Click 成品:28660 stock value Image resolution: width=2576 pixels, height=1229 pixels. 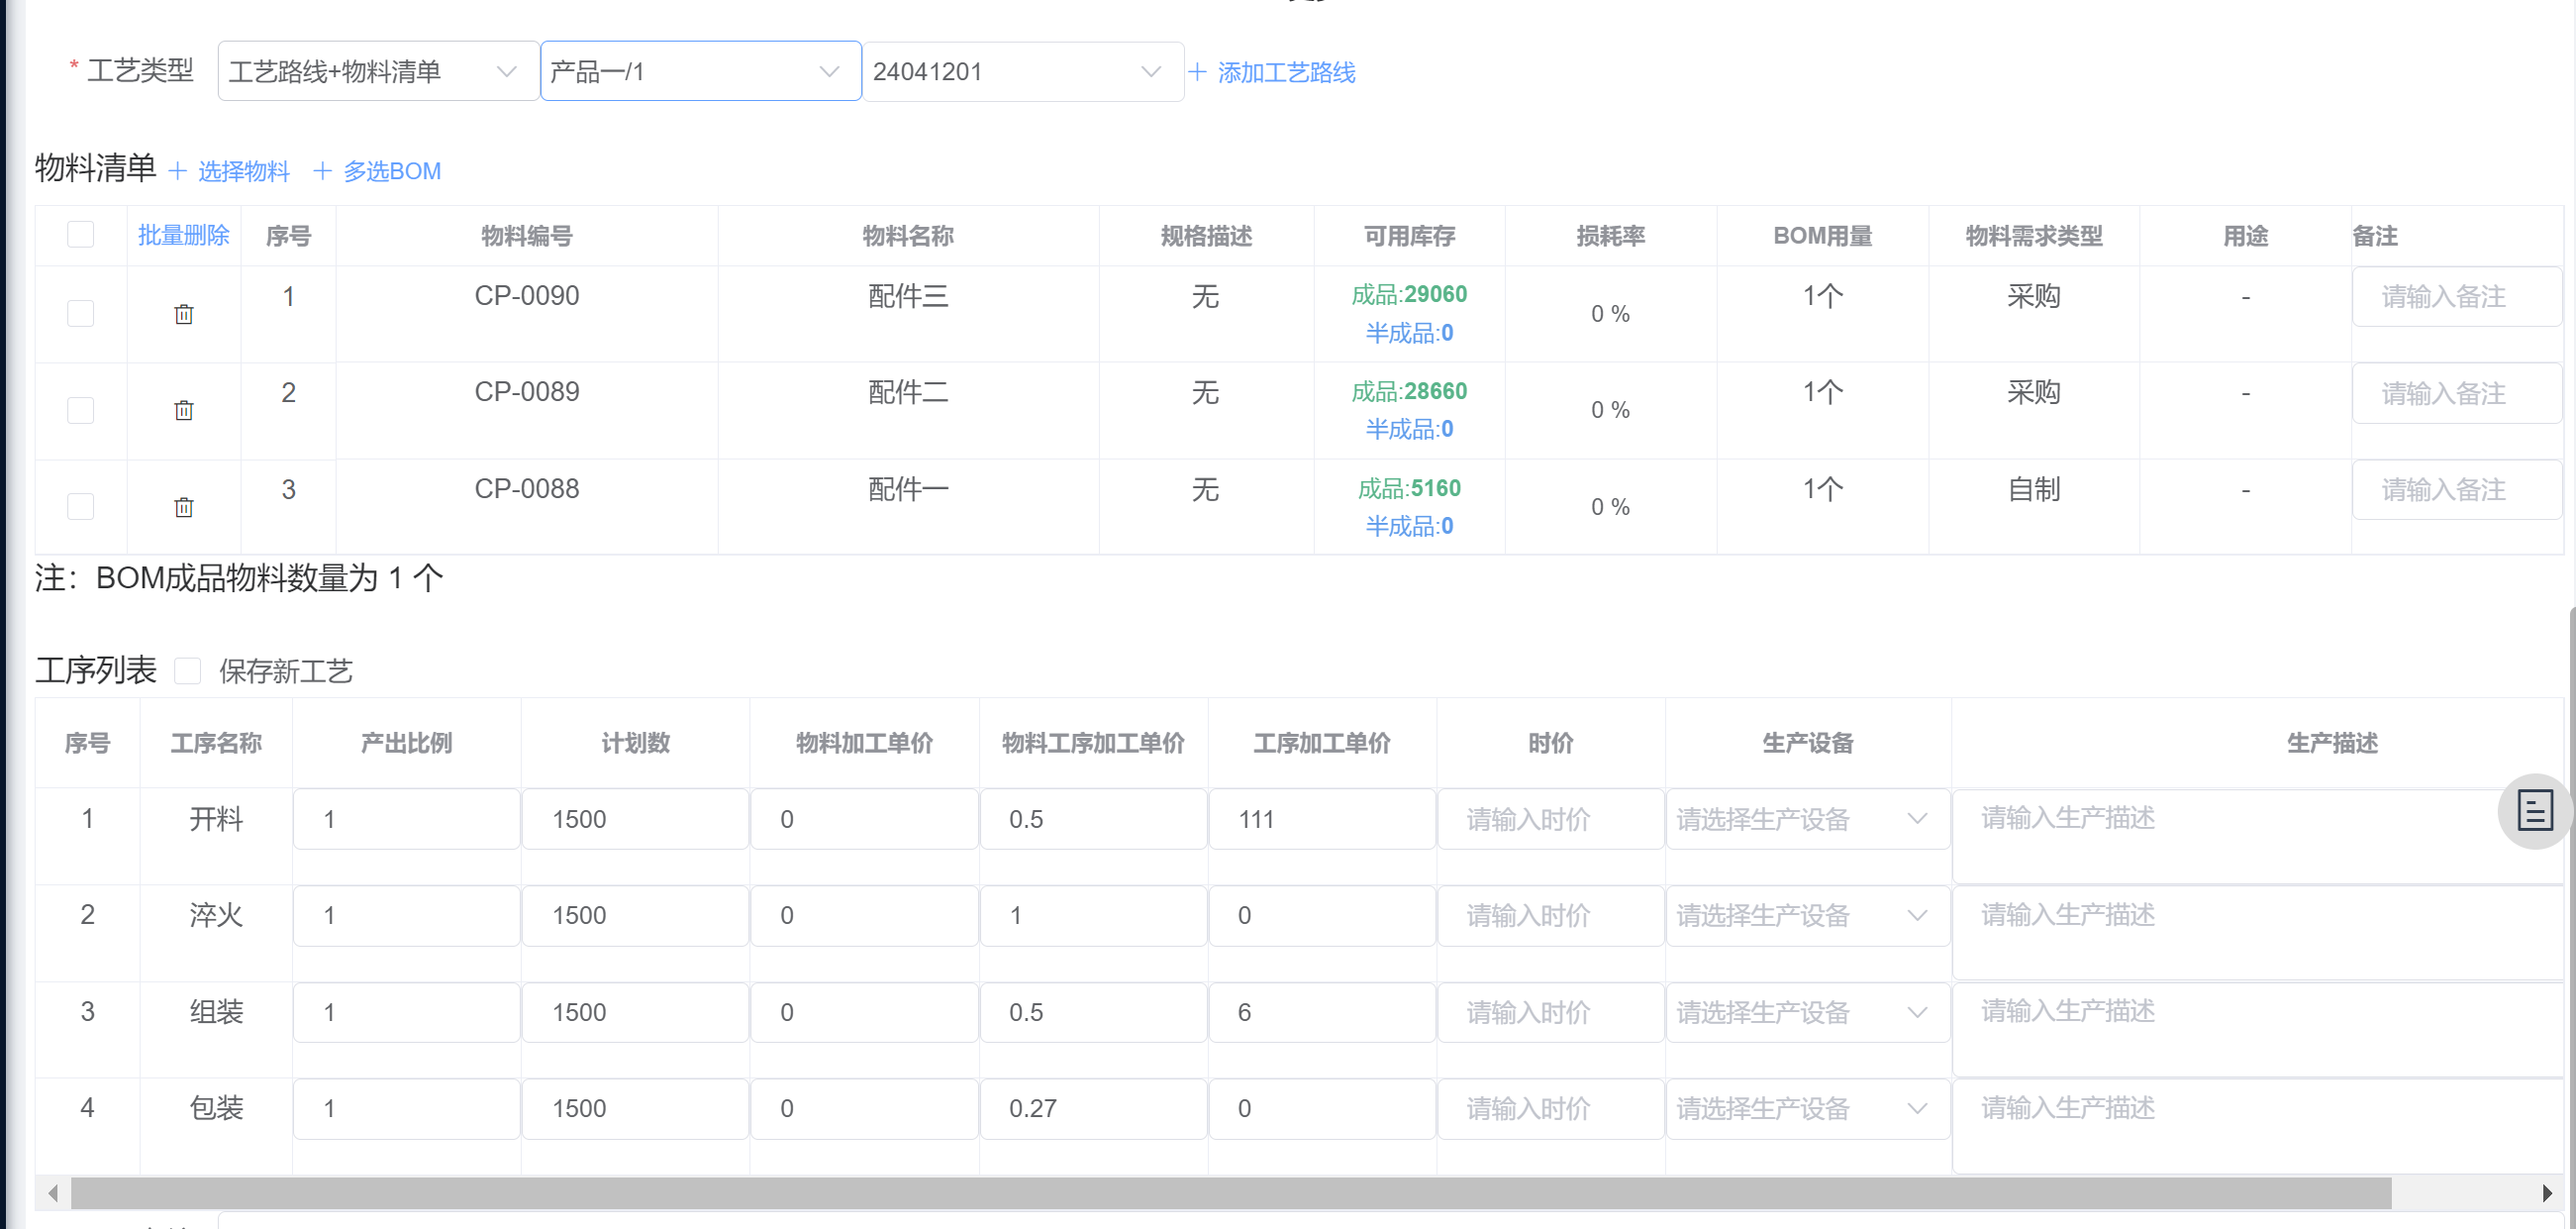(x=1409, y=391)
